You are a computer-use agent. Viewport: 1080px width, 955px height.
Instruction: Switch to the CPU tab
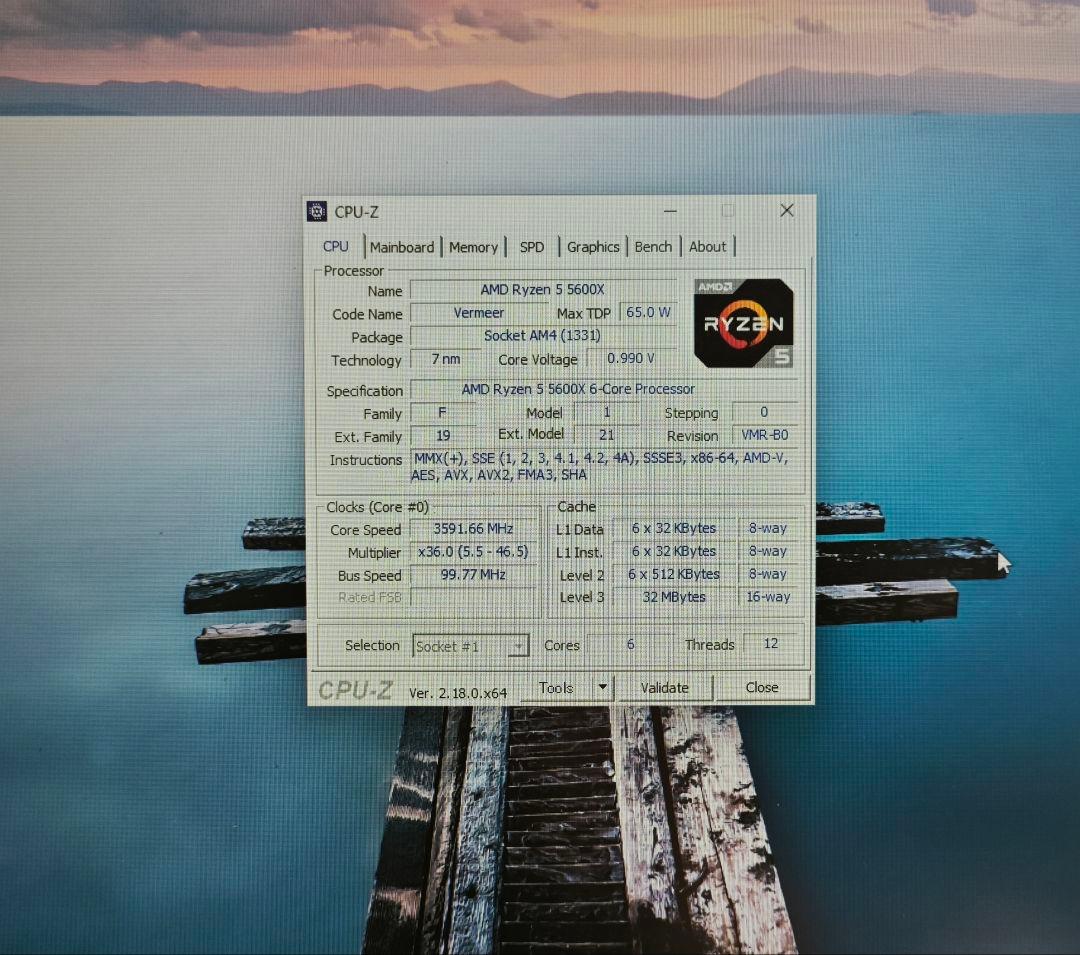[335, 246]
